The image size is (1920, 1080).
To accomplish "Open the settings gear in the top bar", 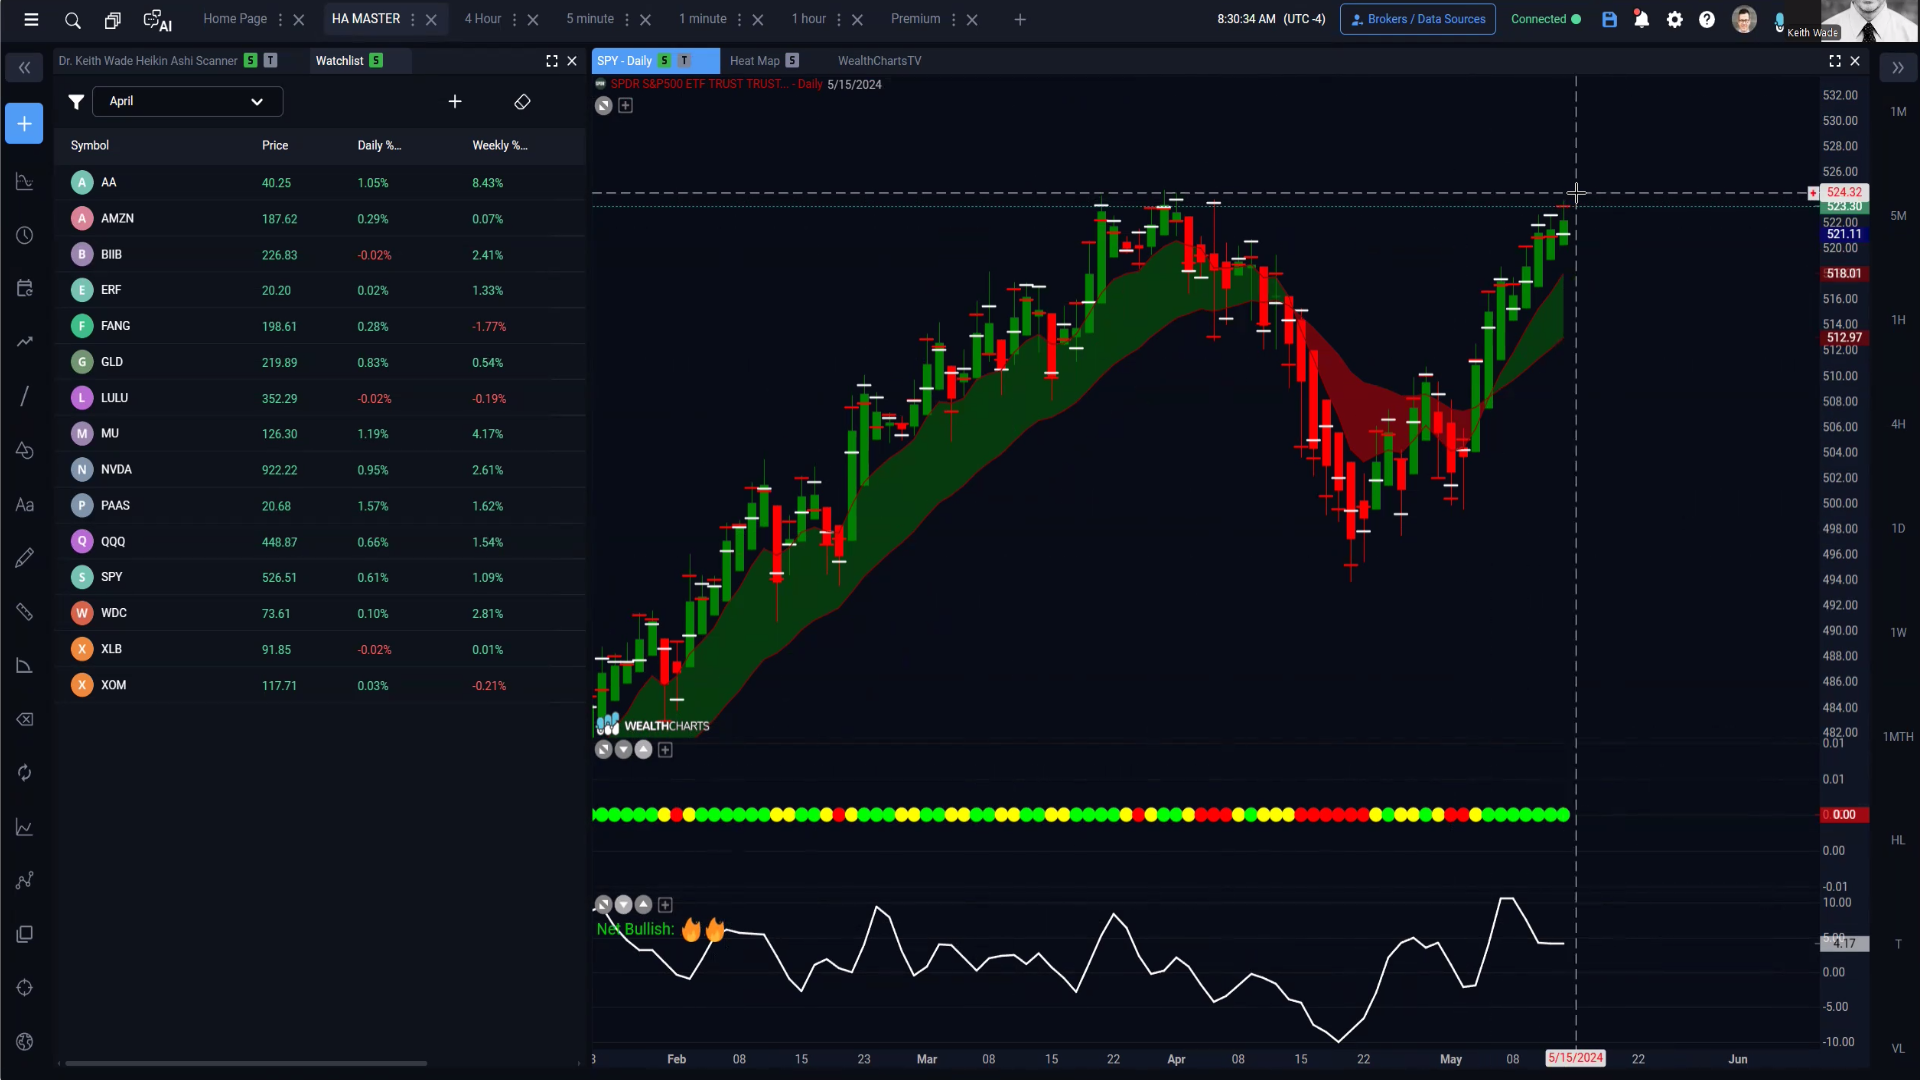I will coord(1674,19).
